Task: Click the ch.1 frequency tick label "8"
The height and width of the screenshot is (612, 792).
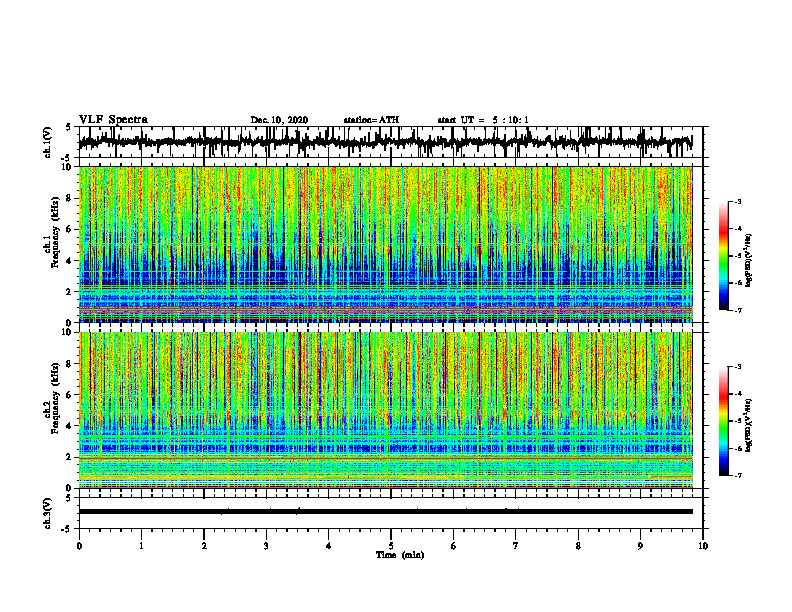Action: coord(69,198)
